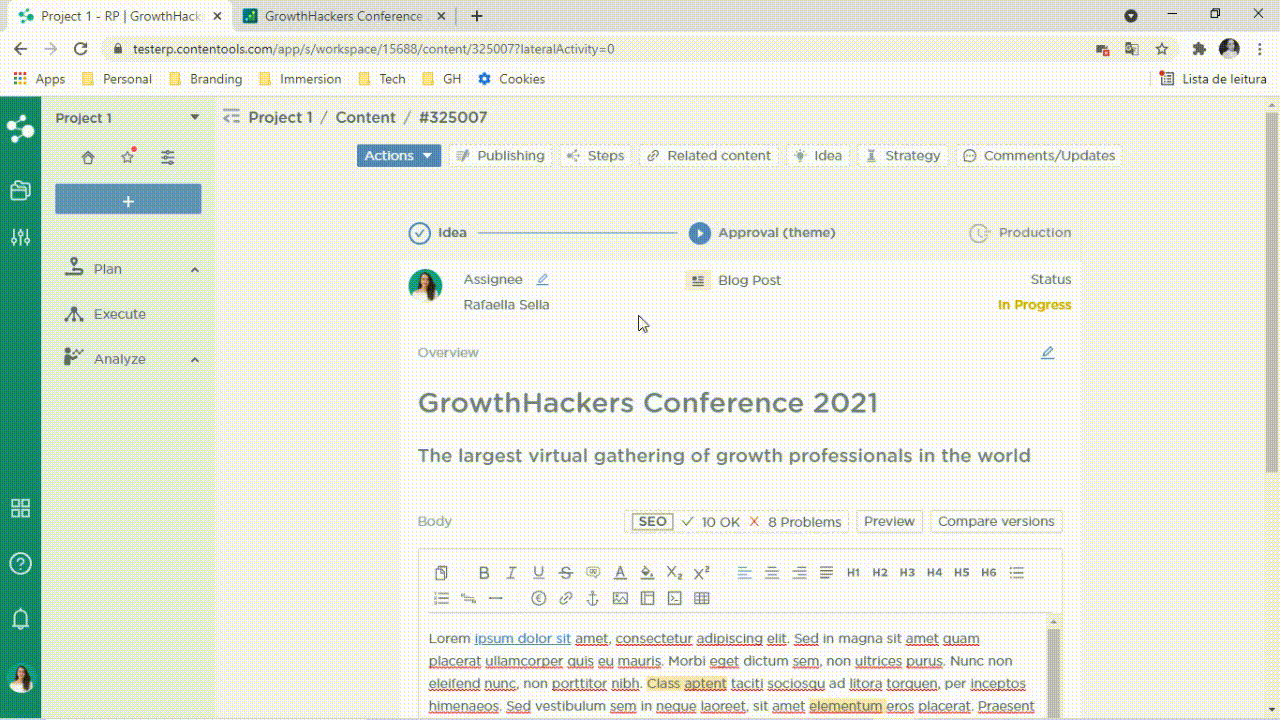The width and height of the screenshot is (1280, 720).
Task: Apply H5 heading style
Action: [961, 573]
